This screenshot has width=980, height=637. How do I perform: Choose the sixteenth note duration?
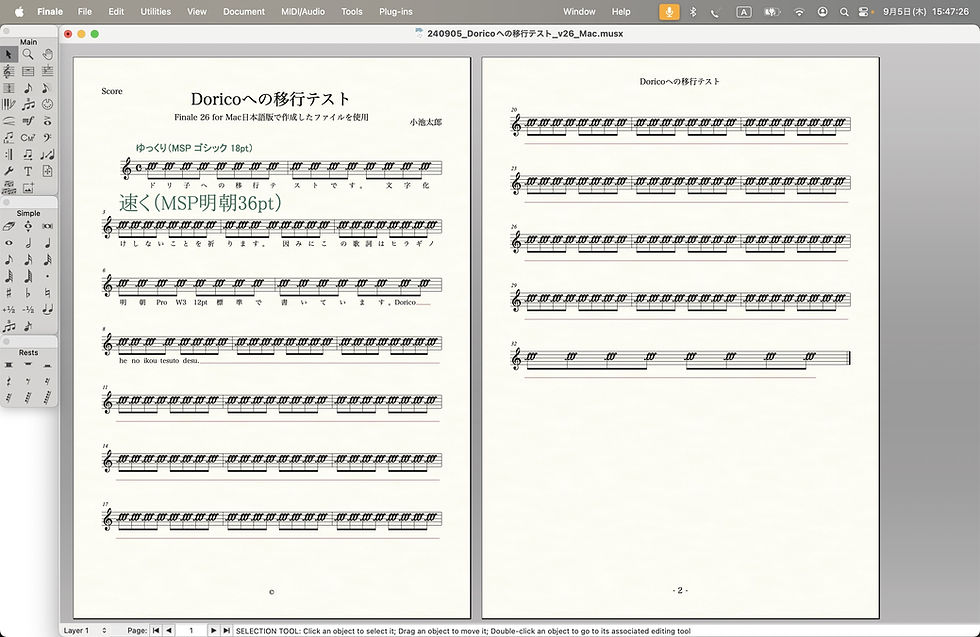(x=28, y=259)
